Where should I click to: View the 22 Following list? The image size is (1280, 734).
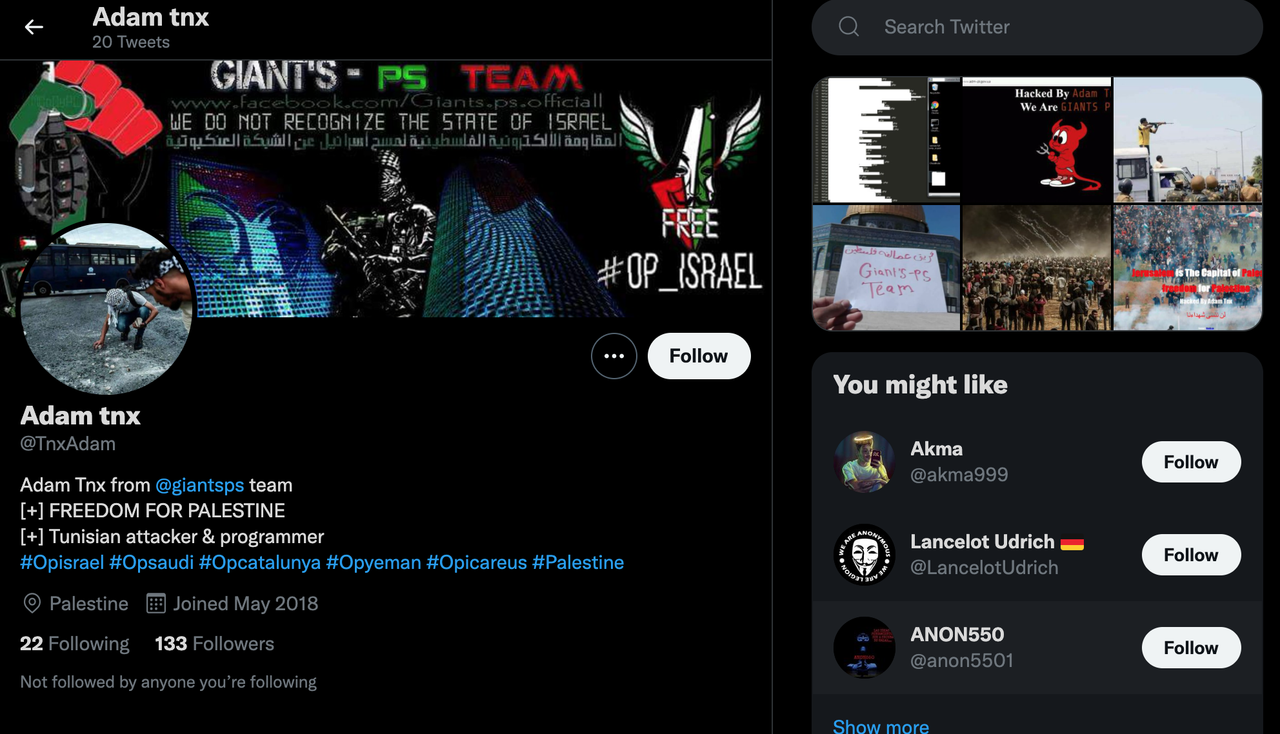tap(75, 644)
